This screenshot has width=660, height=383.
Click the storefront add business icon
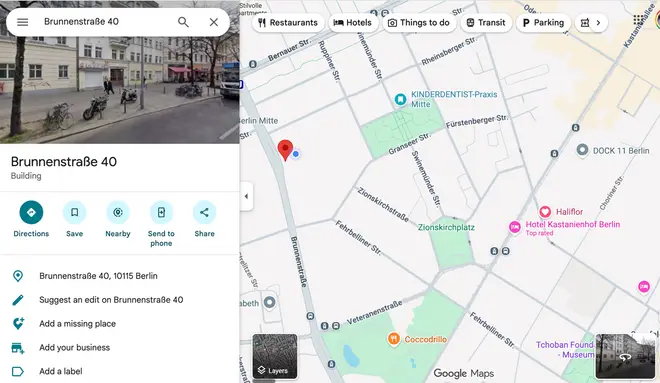click(x=18, y=348)
